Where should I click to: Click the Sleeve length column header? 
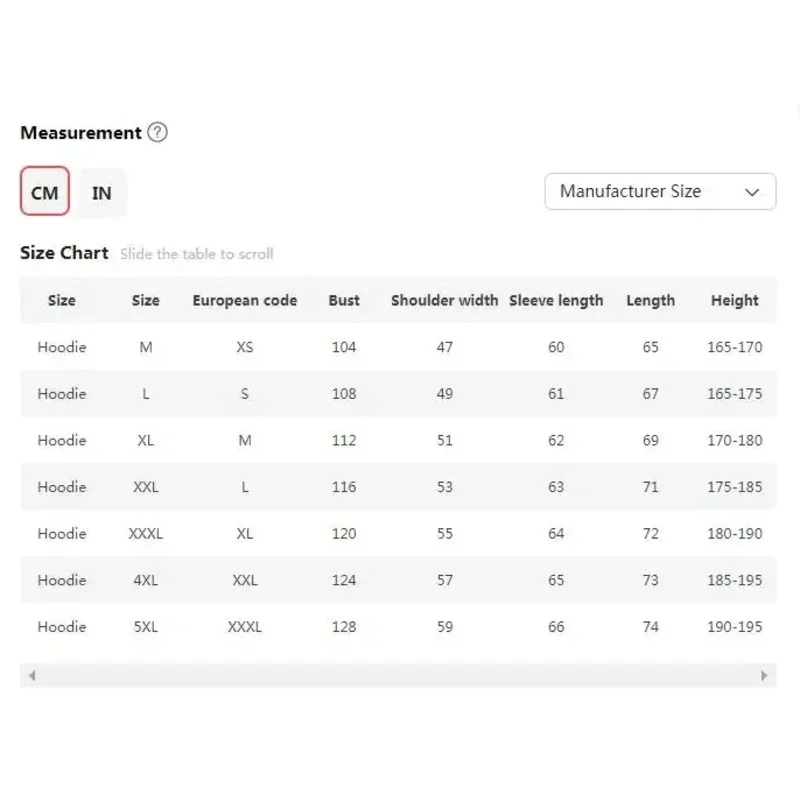click(x=556, y=301)
